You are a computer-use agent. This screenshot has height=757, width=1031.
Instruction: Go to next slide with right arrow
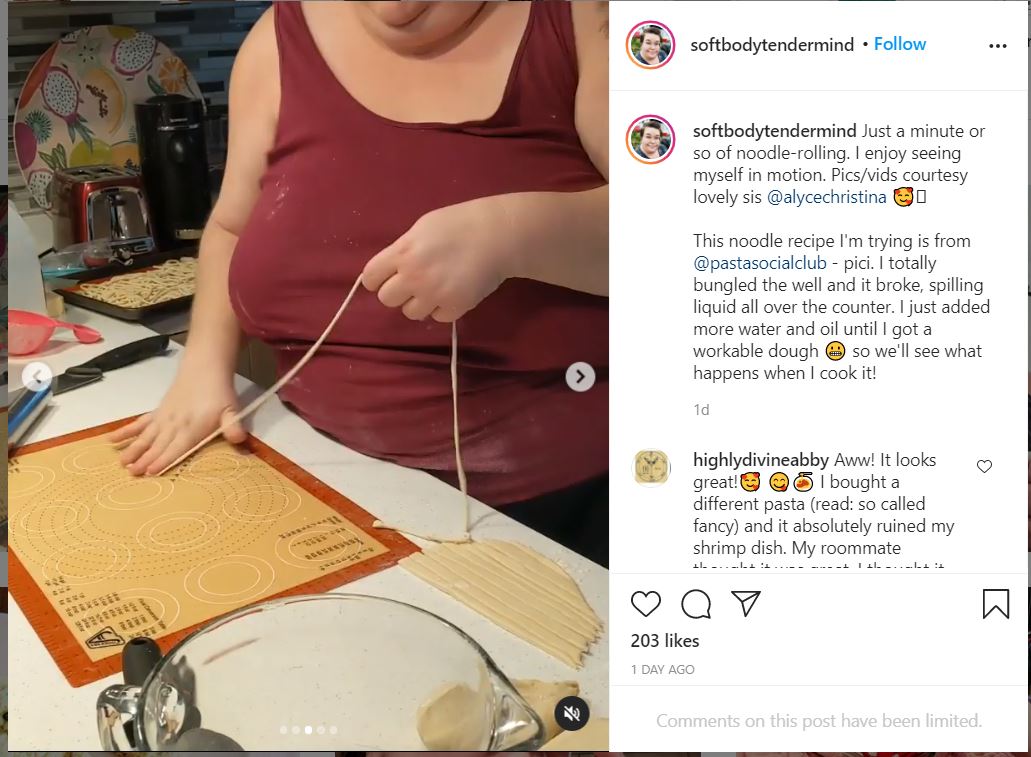pos(580,377)
